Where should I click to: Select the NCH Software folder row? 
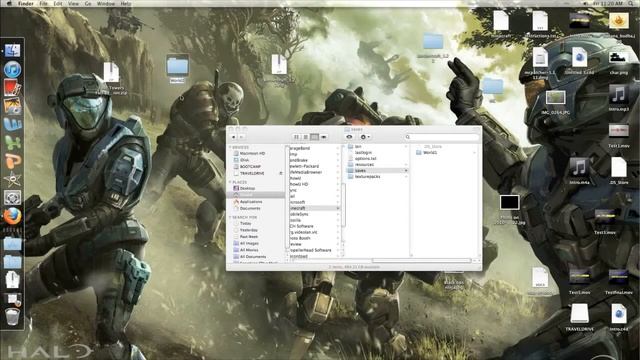pyautogui.click(x=314, y=226)
